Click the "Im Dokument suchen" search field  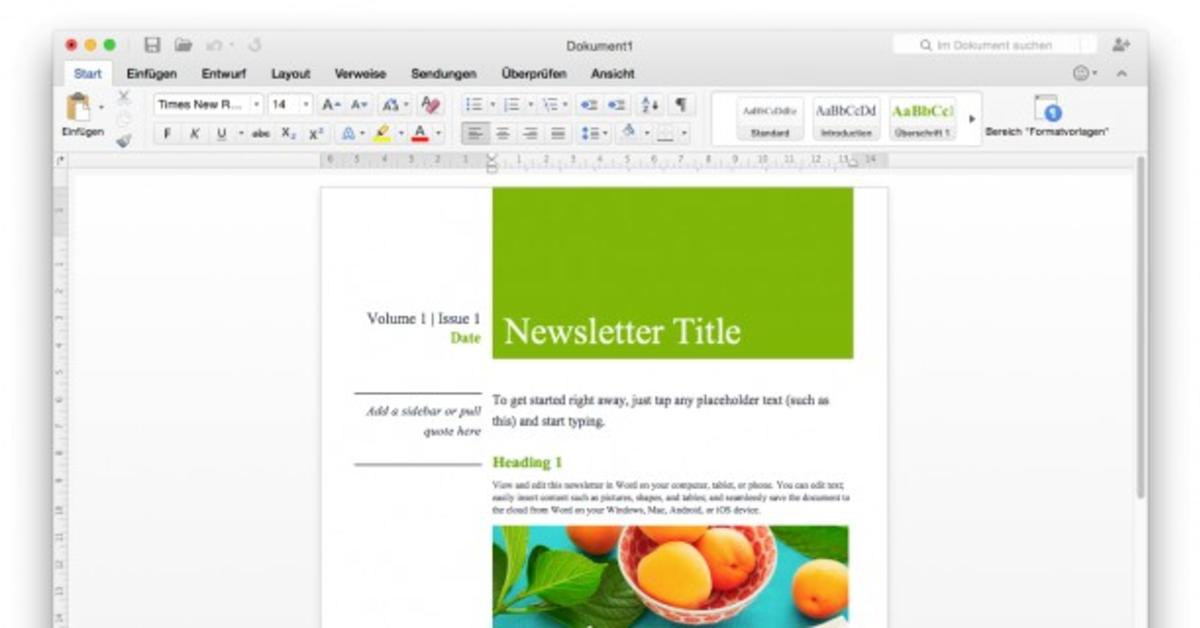point(995,45)
